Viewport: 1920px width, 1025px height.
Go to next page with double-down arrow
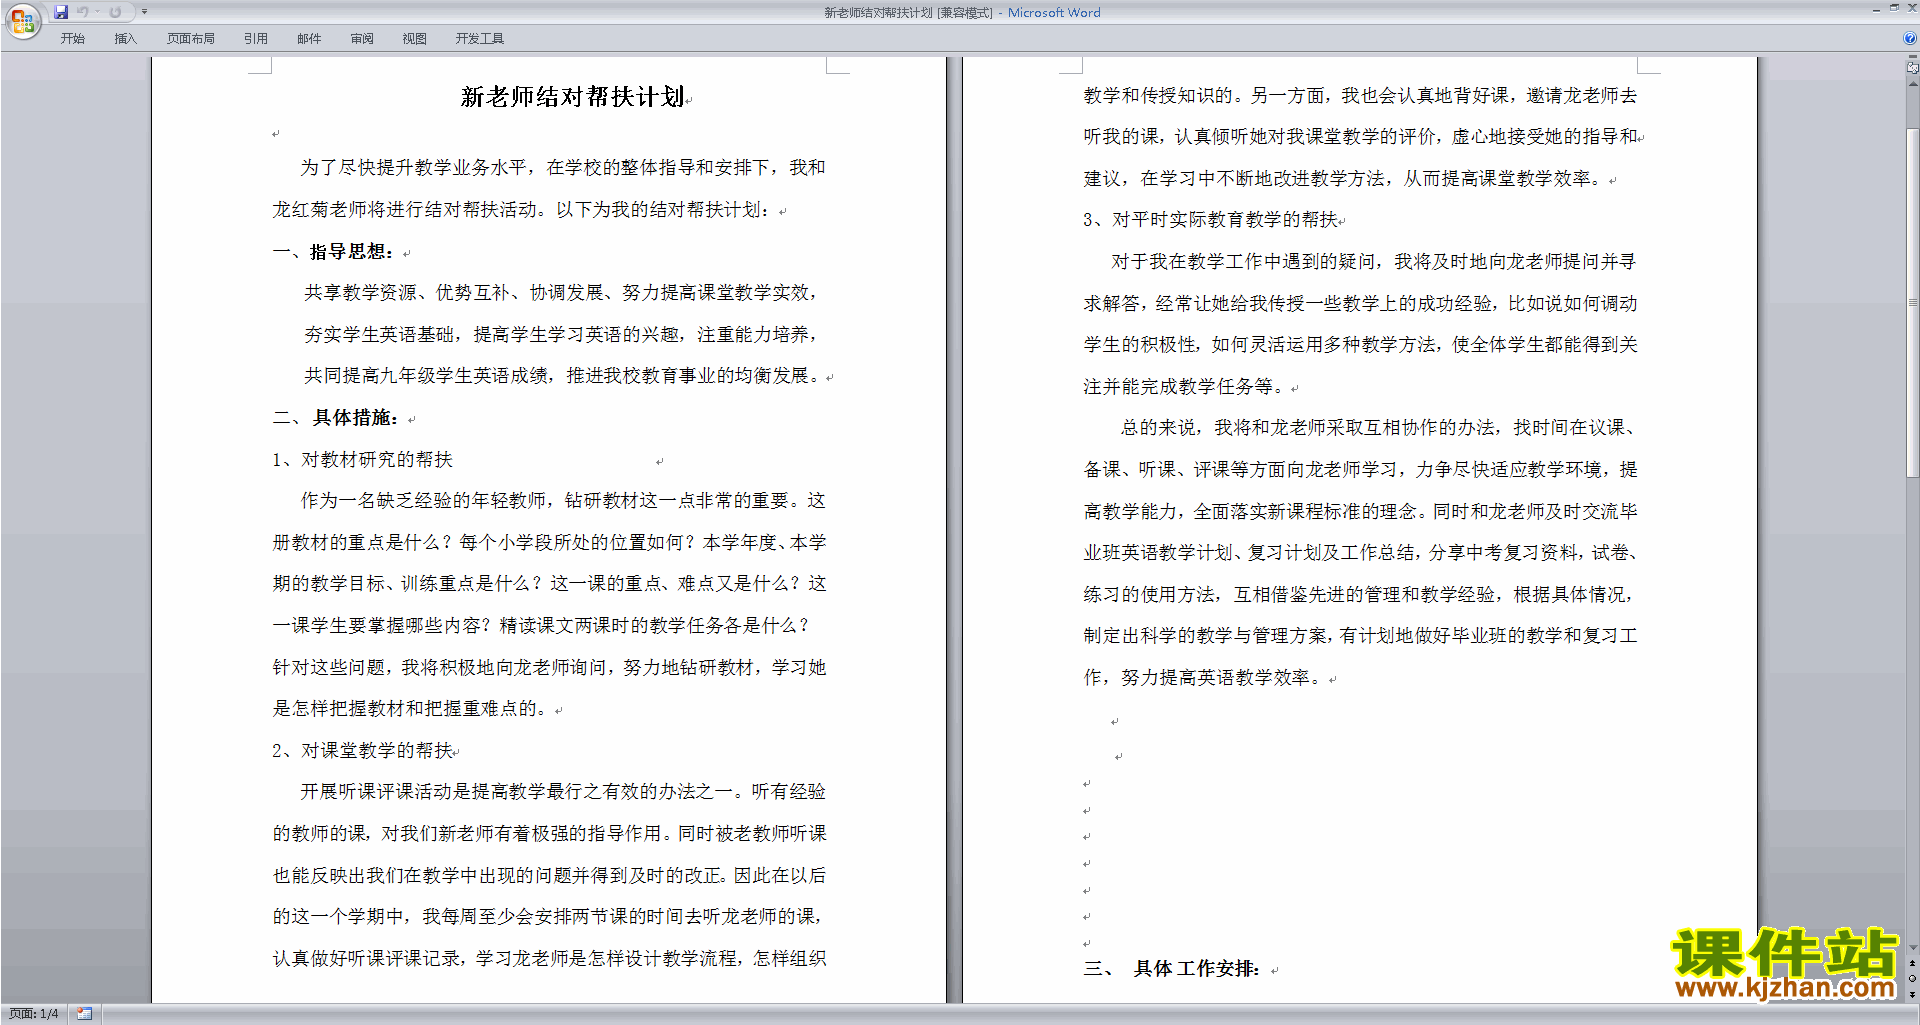pos(1912,994)
